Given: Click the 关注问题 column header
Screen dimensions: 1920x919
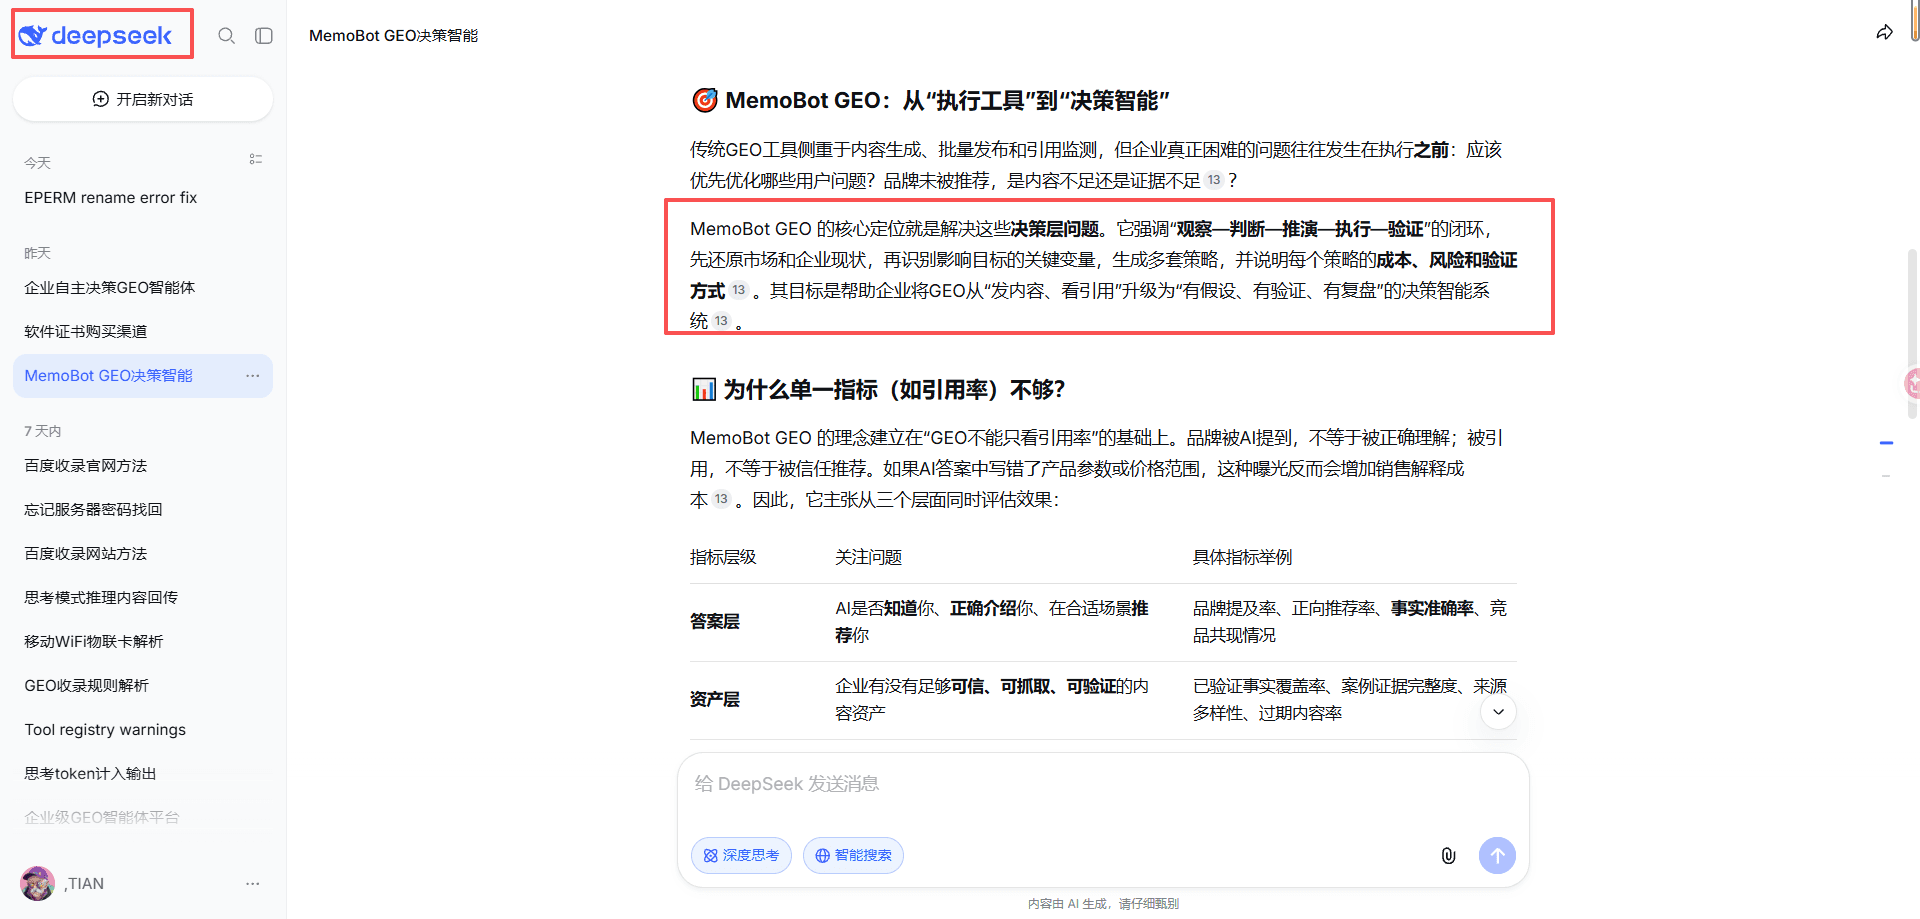Looking at the screenshot, I should [x=869, y=558].
